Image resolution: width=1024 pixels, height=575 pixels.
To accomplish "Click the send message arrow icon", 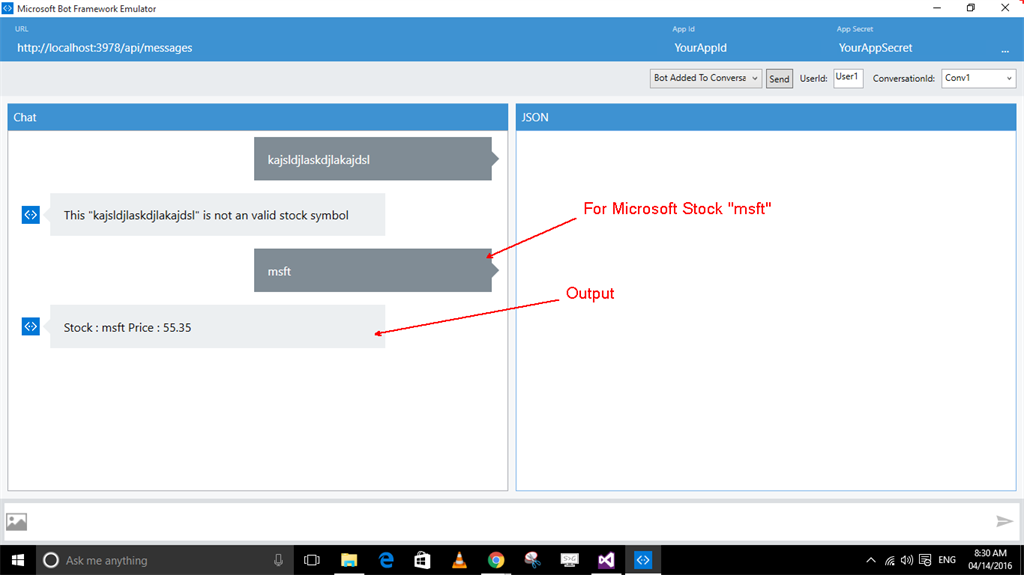I will pos(1004,521).
